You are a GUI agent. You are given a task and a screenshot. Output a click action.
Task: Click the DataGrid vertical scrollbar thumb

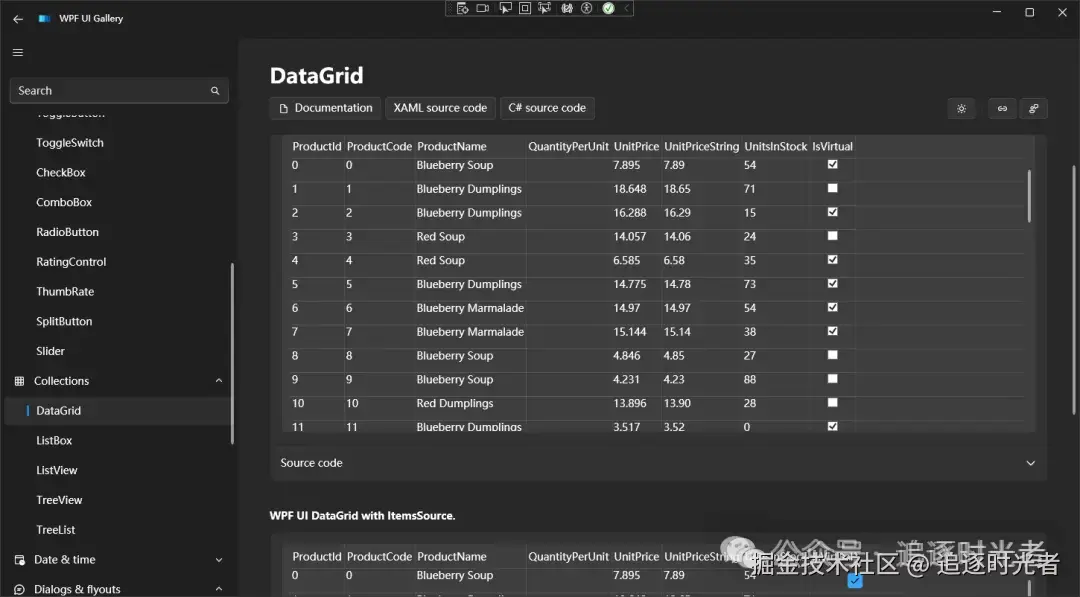coord(1029,196)
